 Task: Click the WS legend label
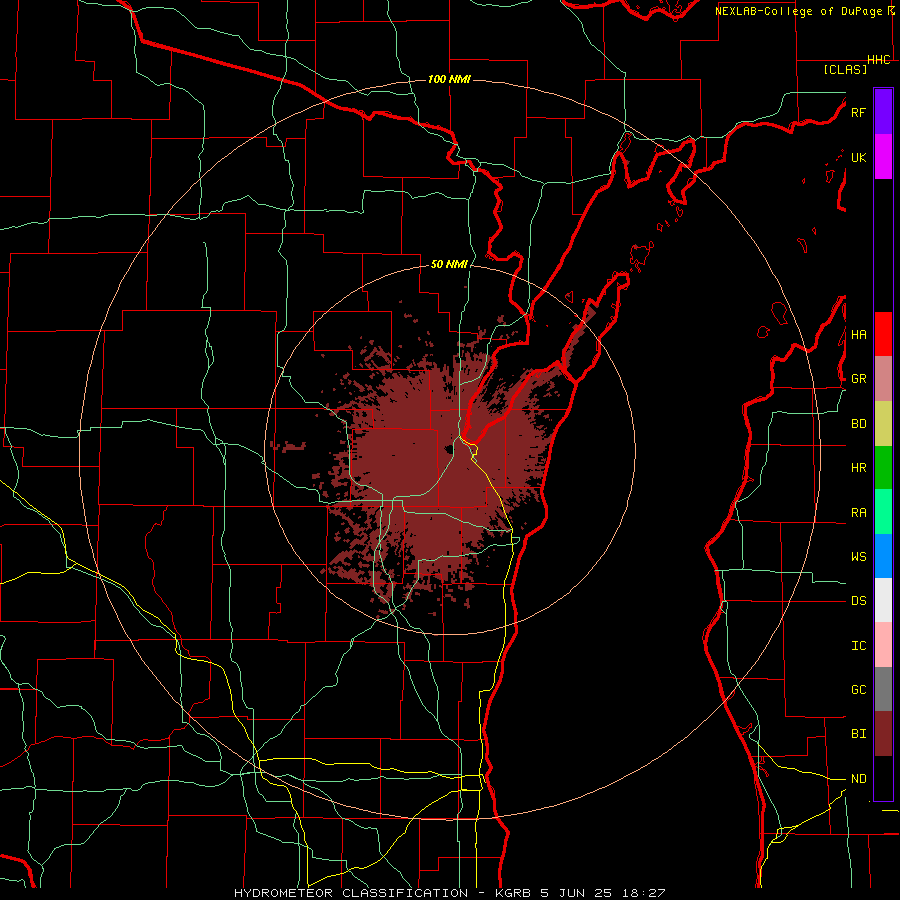tap(858, 556)
